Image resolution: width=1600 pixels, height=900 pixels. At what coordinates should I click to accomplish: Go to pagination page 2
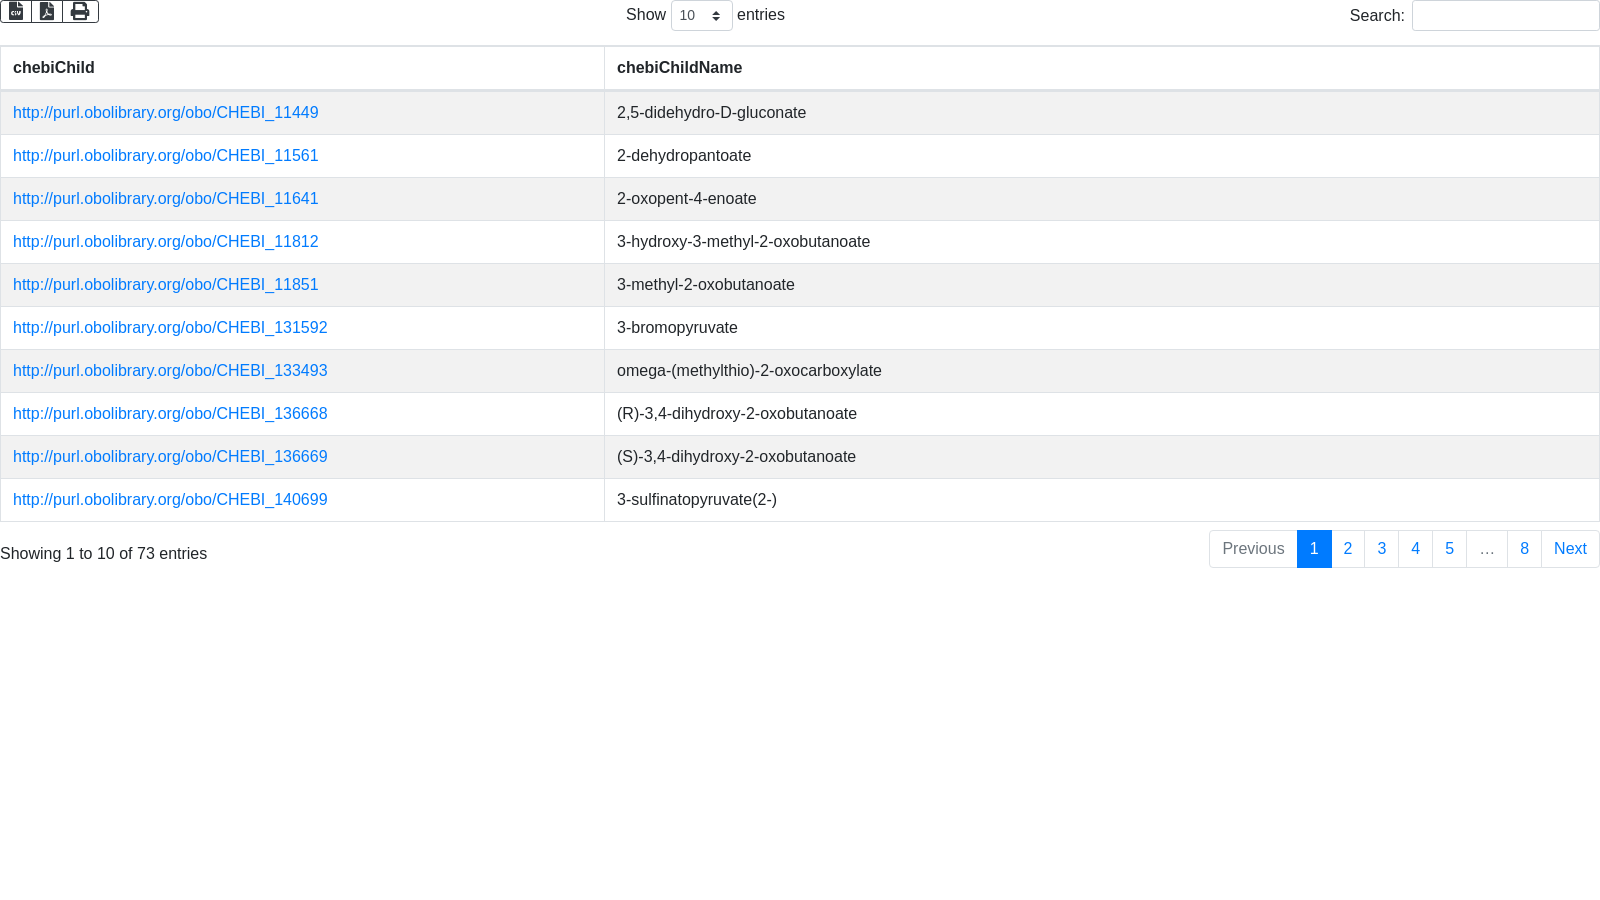click(1348, 549)
